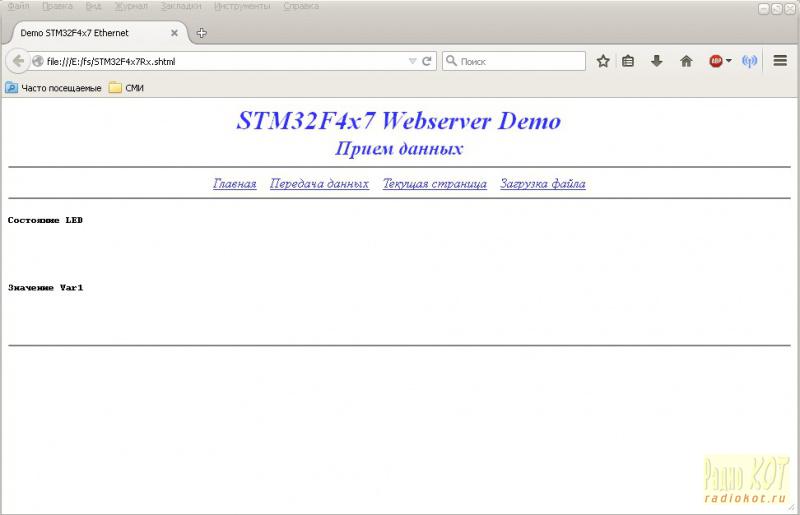This screenshot has height=515, width=800.
Task: Bookmark this page with the star icon
Action: 603,61
